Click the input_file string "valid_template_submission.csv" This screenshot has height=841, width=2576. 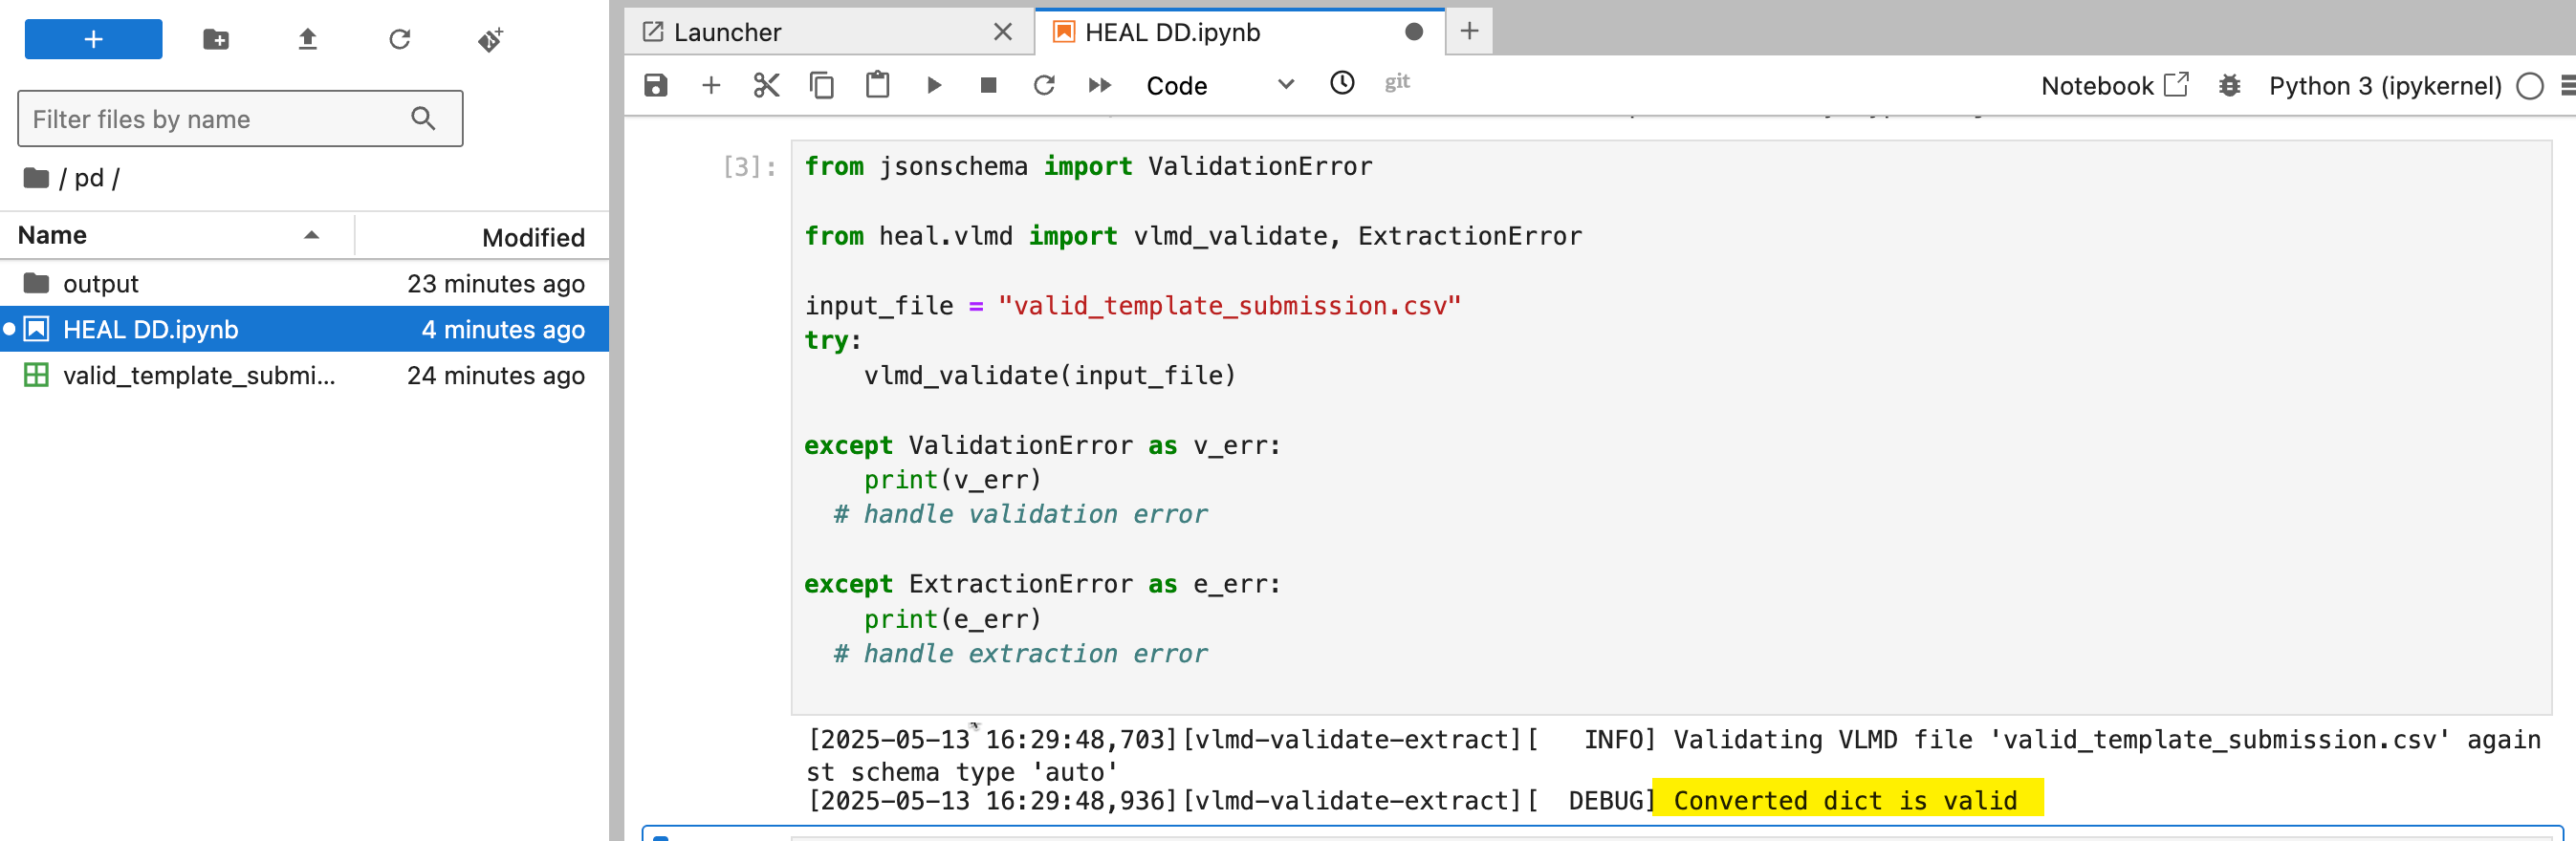coord(1229,305)
